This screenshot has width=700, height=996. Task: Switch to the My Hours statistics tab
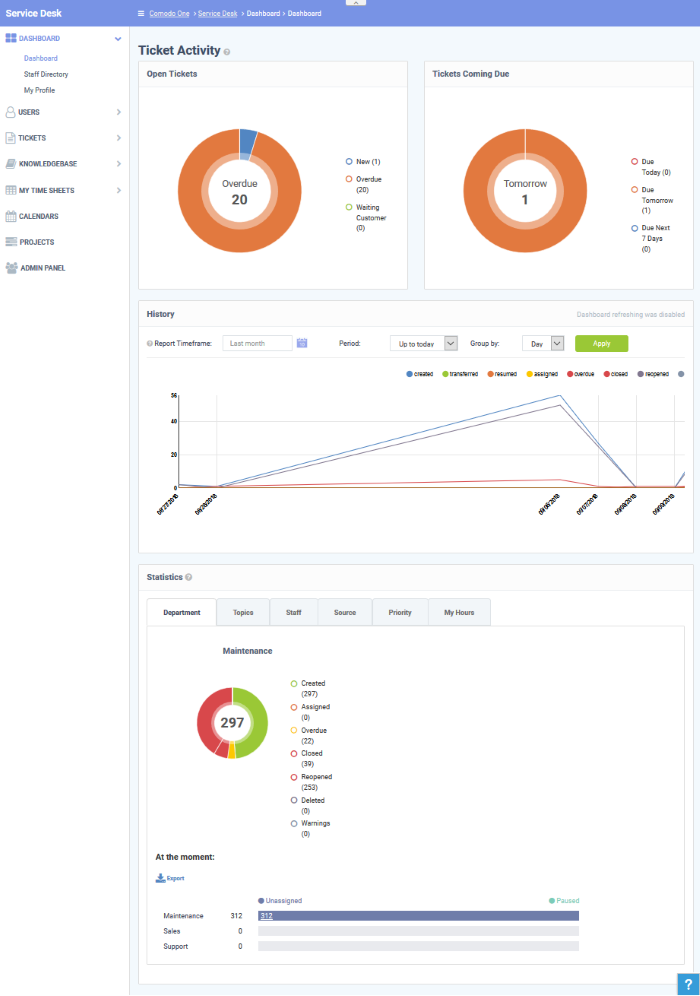coord(459,612)
